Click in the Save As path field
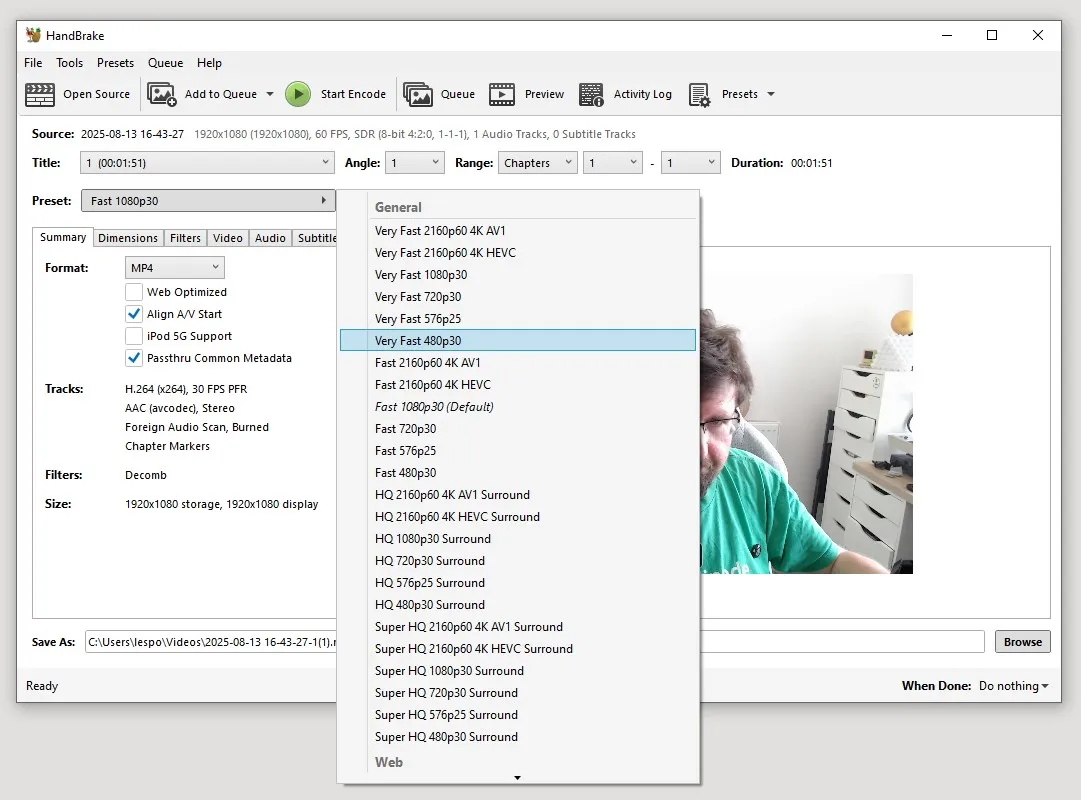This screenshot has width=1081, height=800. point(211,642)
